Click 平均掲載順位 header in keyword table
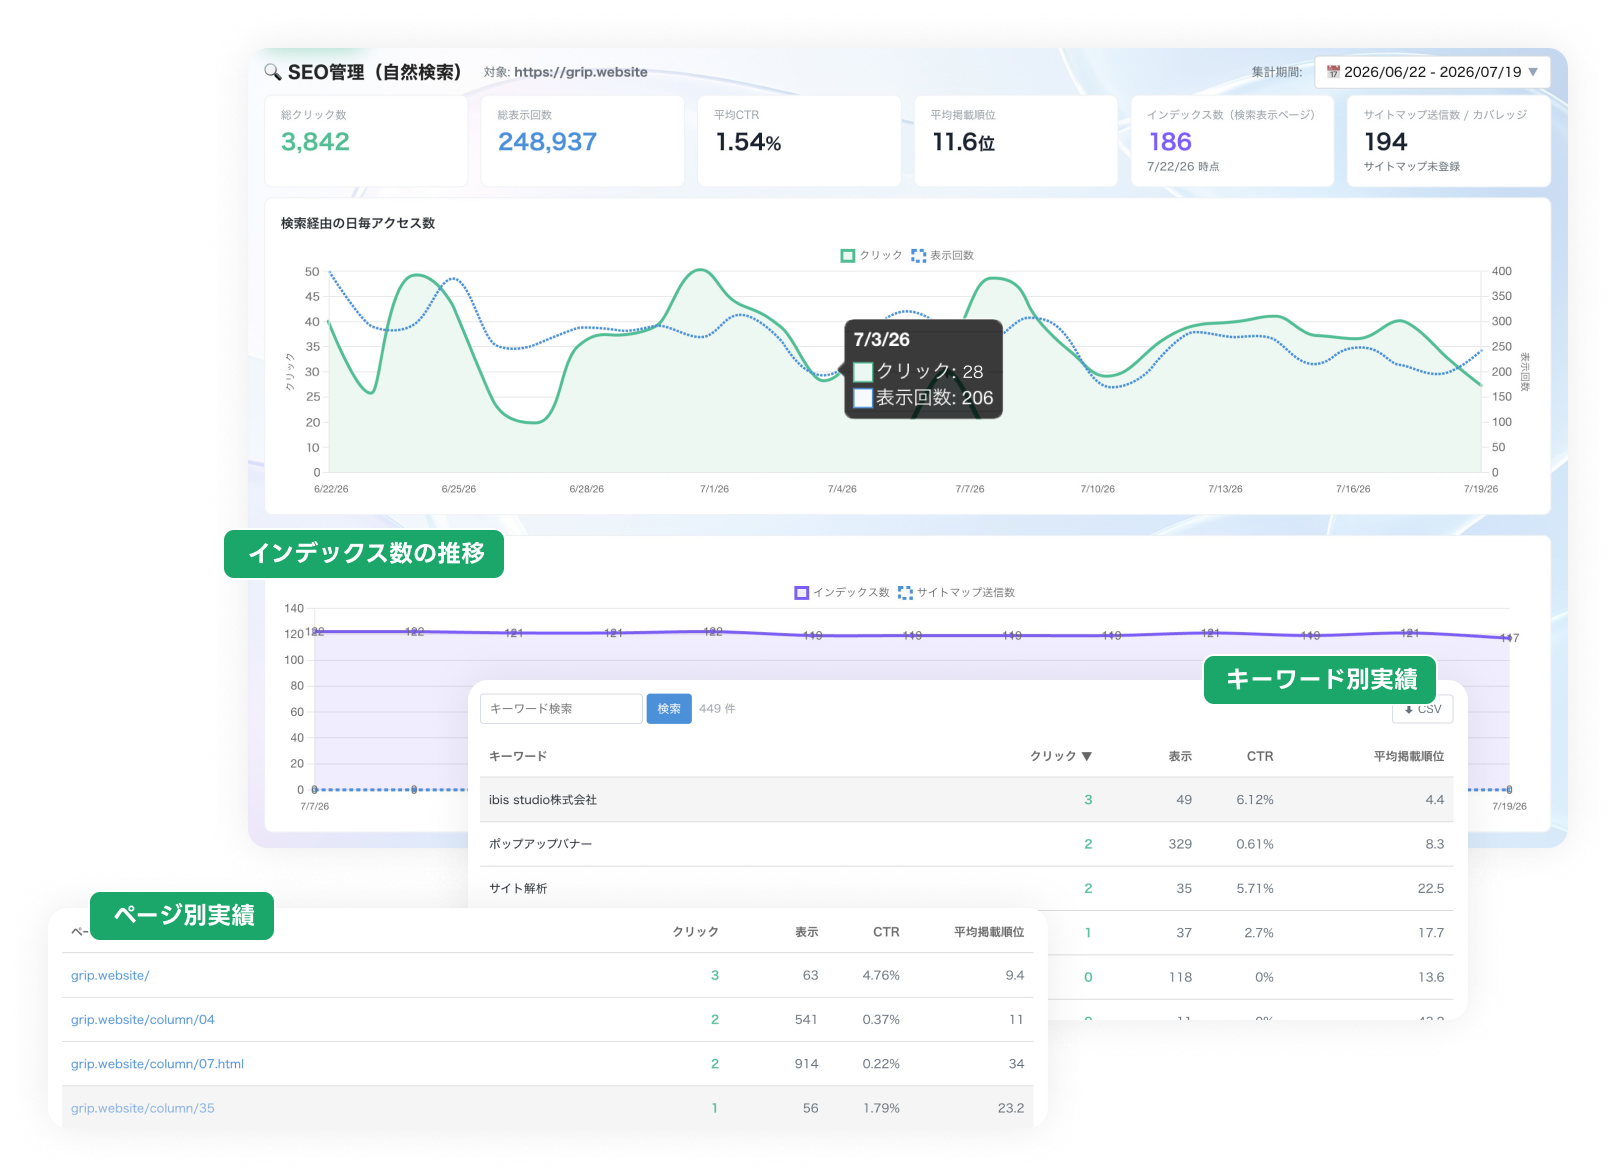Screen dimensions: 1616x1176 click(1409, 757)
